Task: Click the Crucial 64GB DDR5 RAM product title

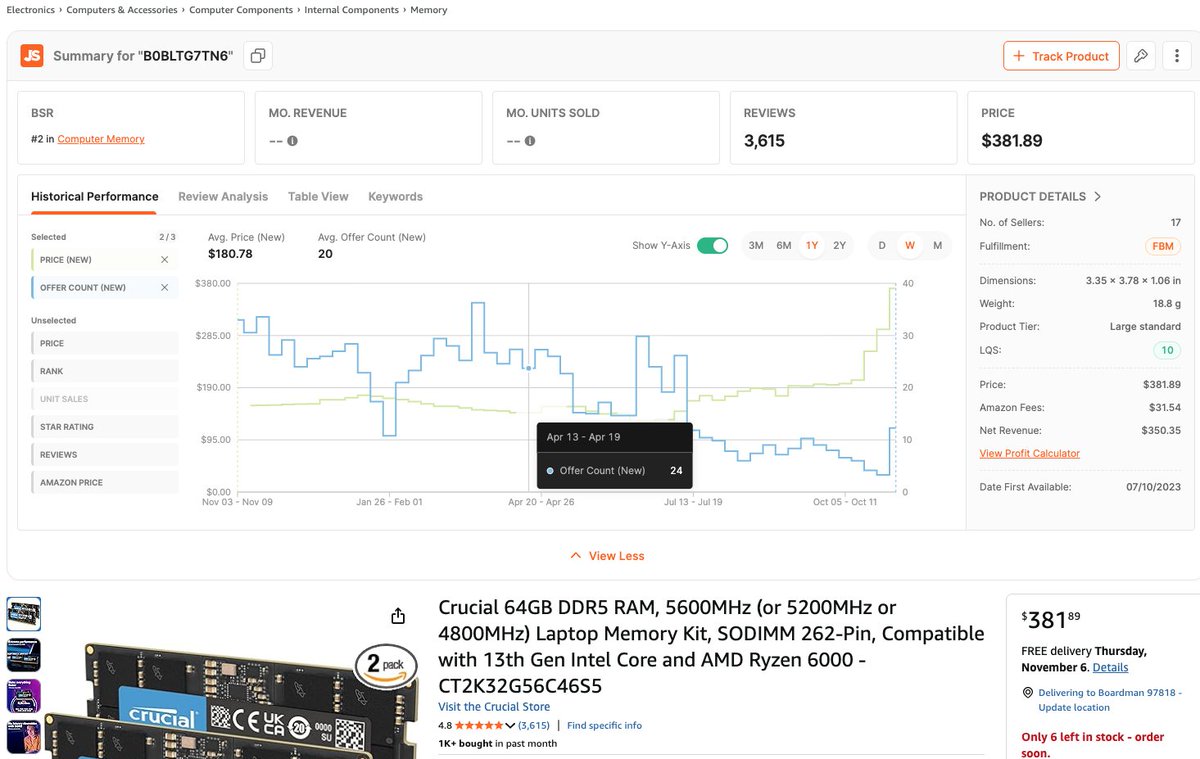Action: [x=711, y=647]
